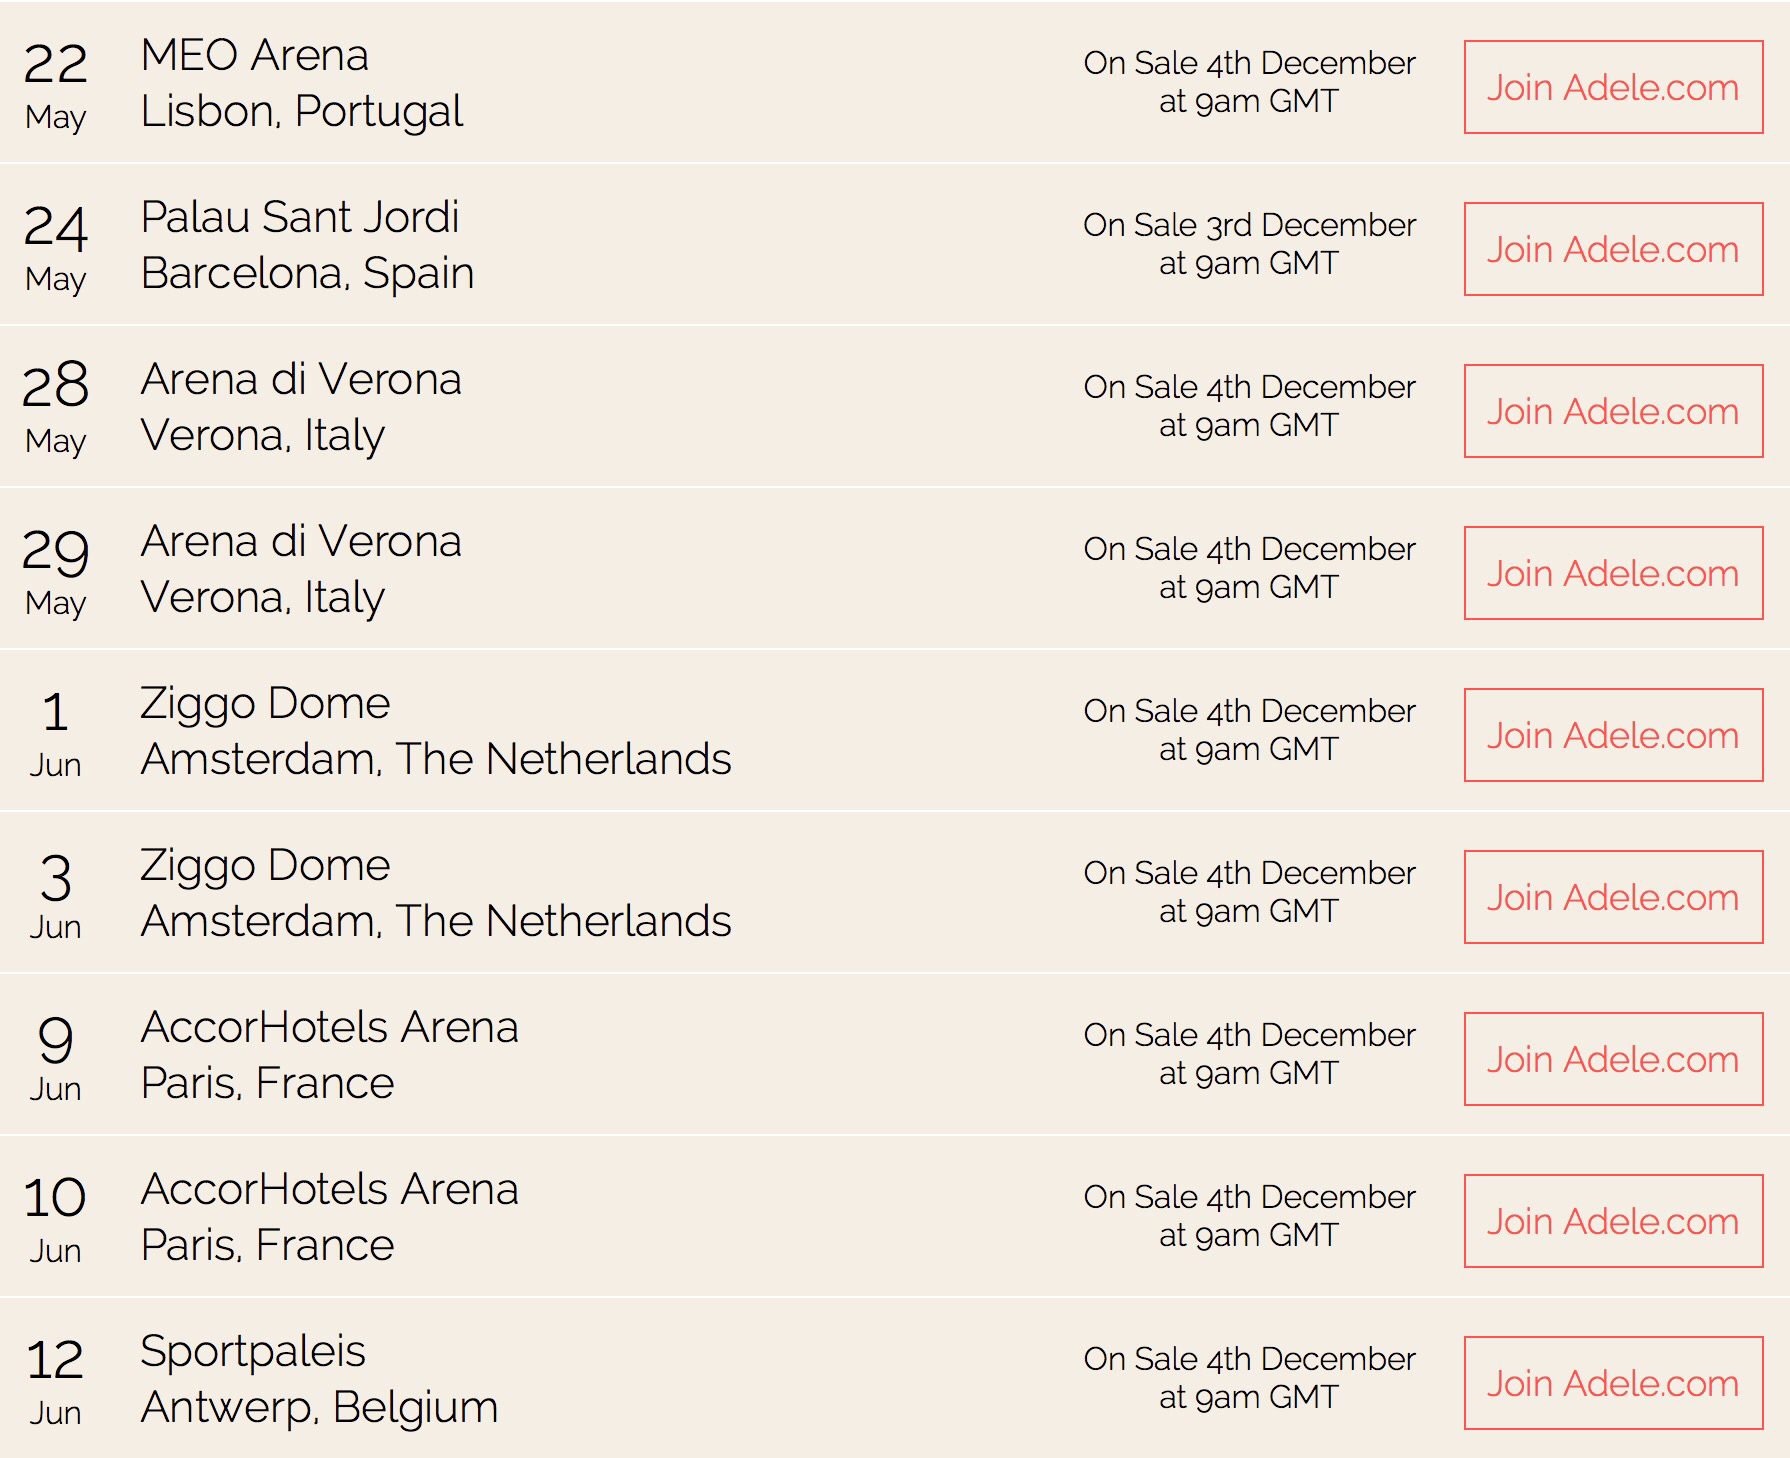Click Ziggo Dome venue for 1 Jun
Image resolution: width=1790 pixels, height=1458 pixels.
(x=265, y=703)
